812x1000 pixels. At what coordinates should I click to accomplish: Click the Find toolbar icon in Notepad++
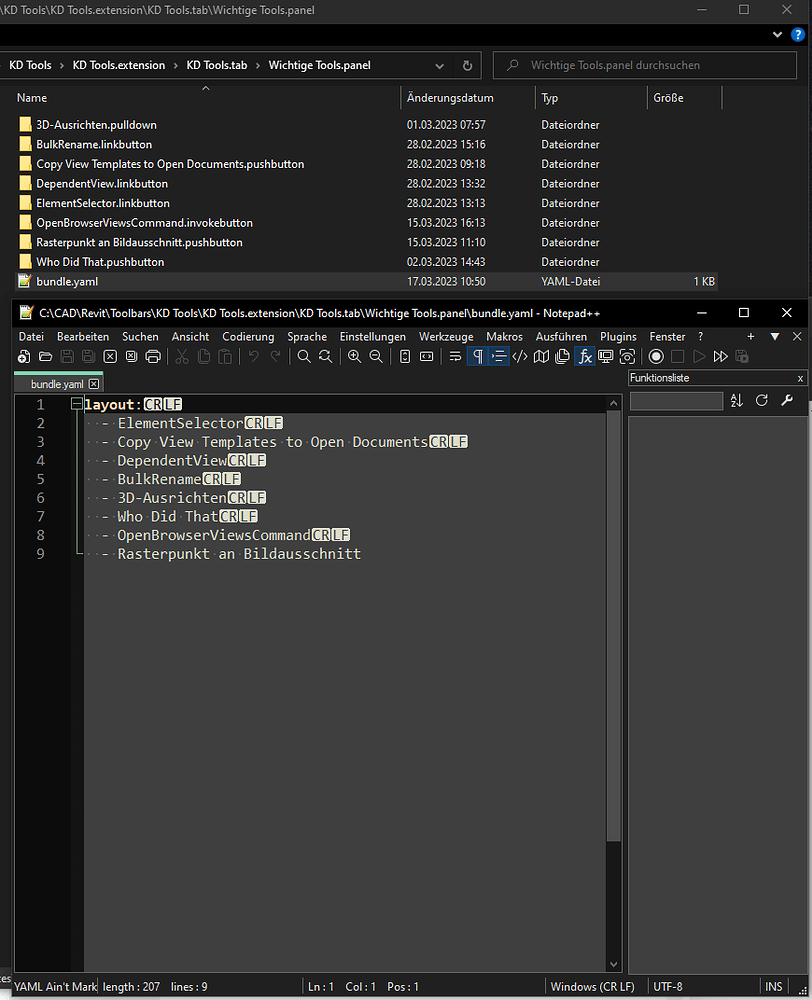(x=304, y=356)
